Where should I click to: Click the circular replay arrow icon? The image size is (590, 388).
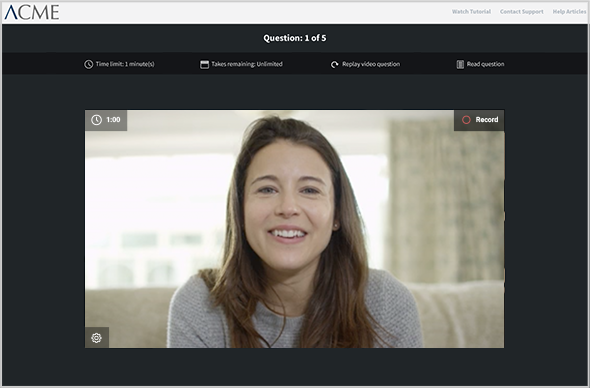334,64
